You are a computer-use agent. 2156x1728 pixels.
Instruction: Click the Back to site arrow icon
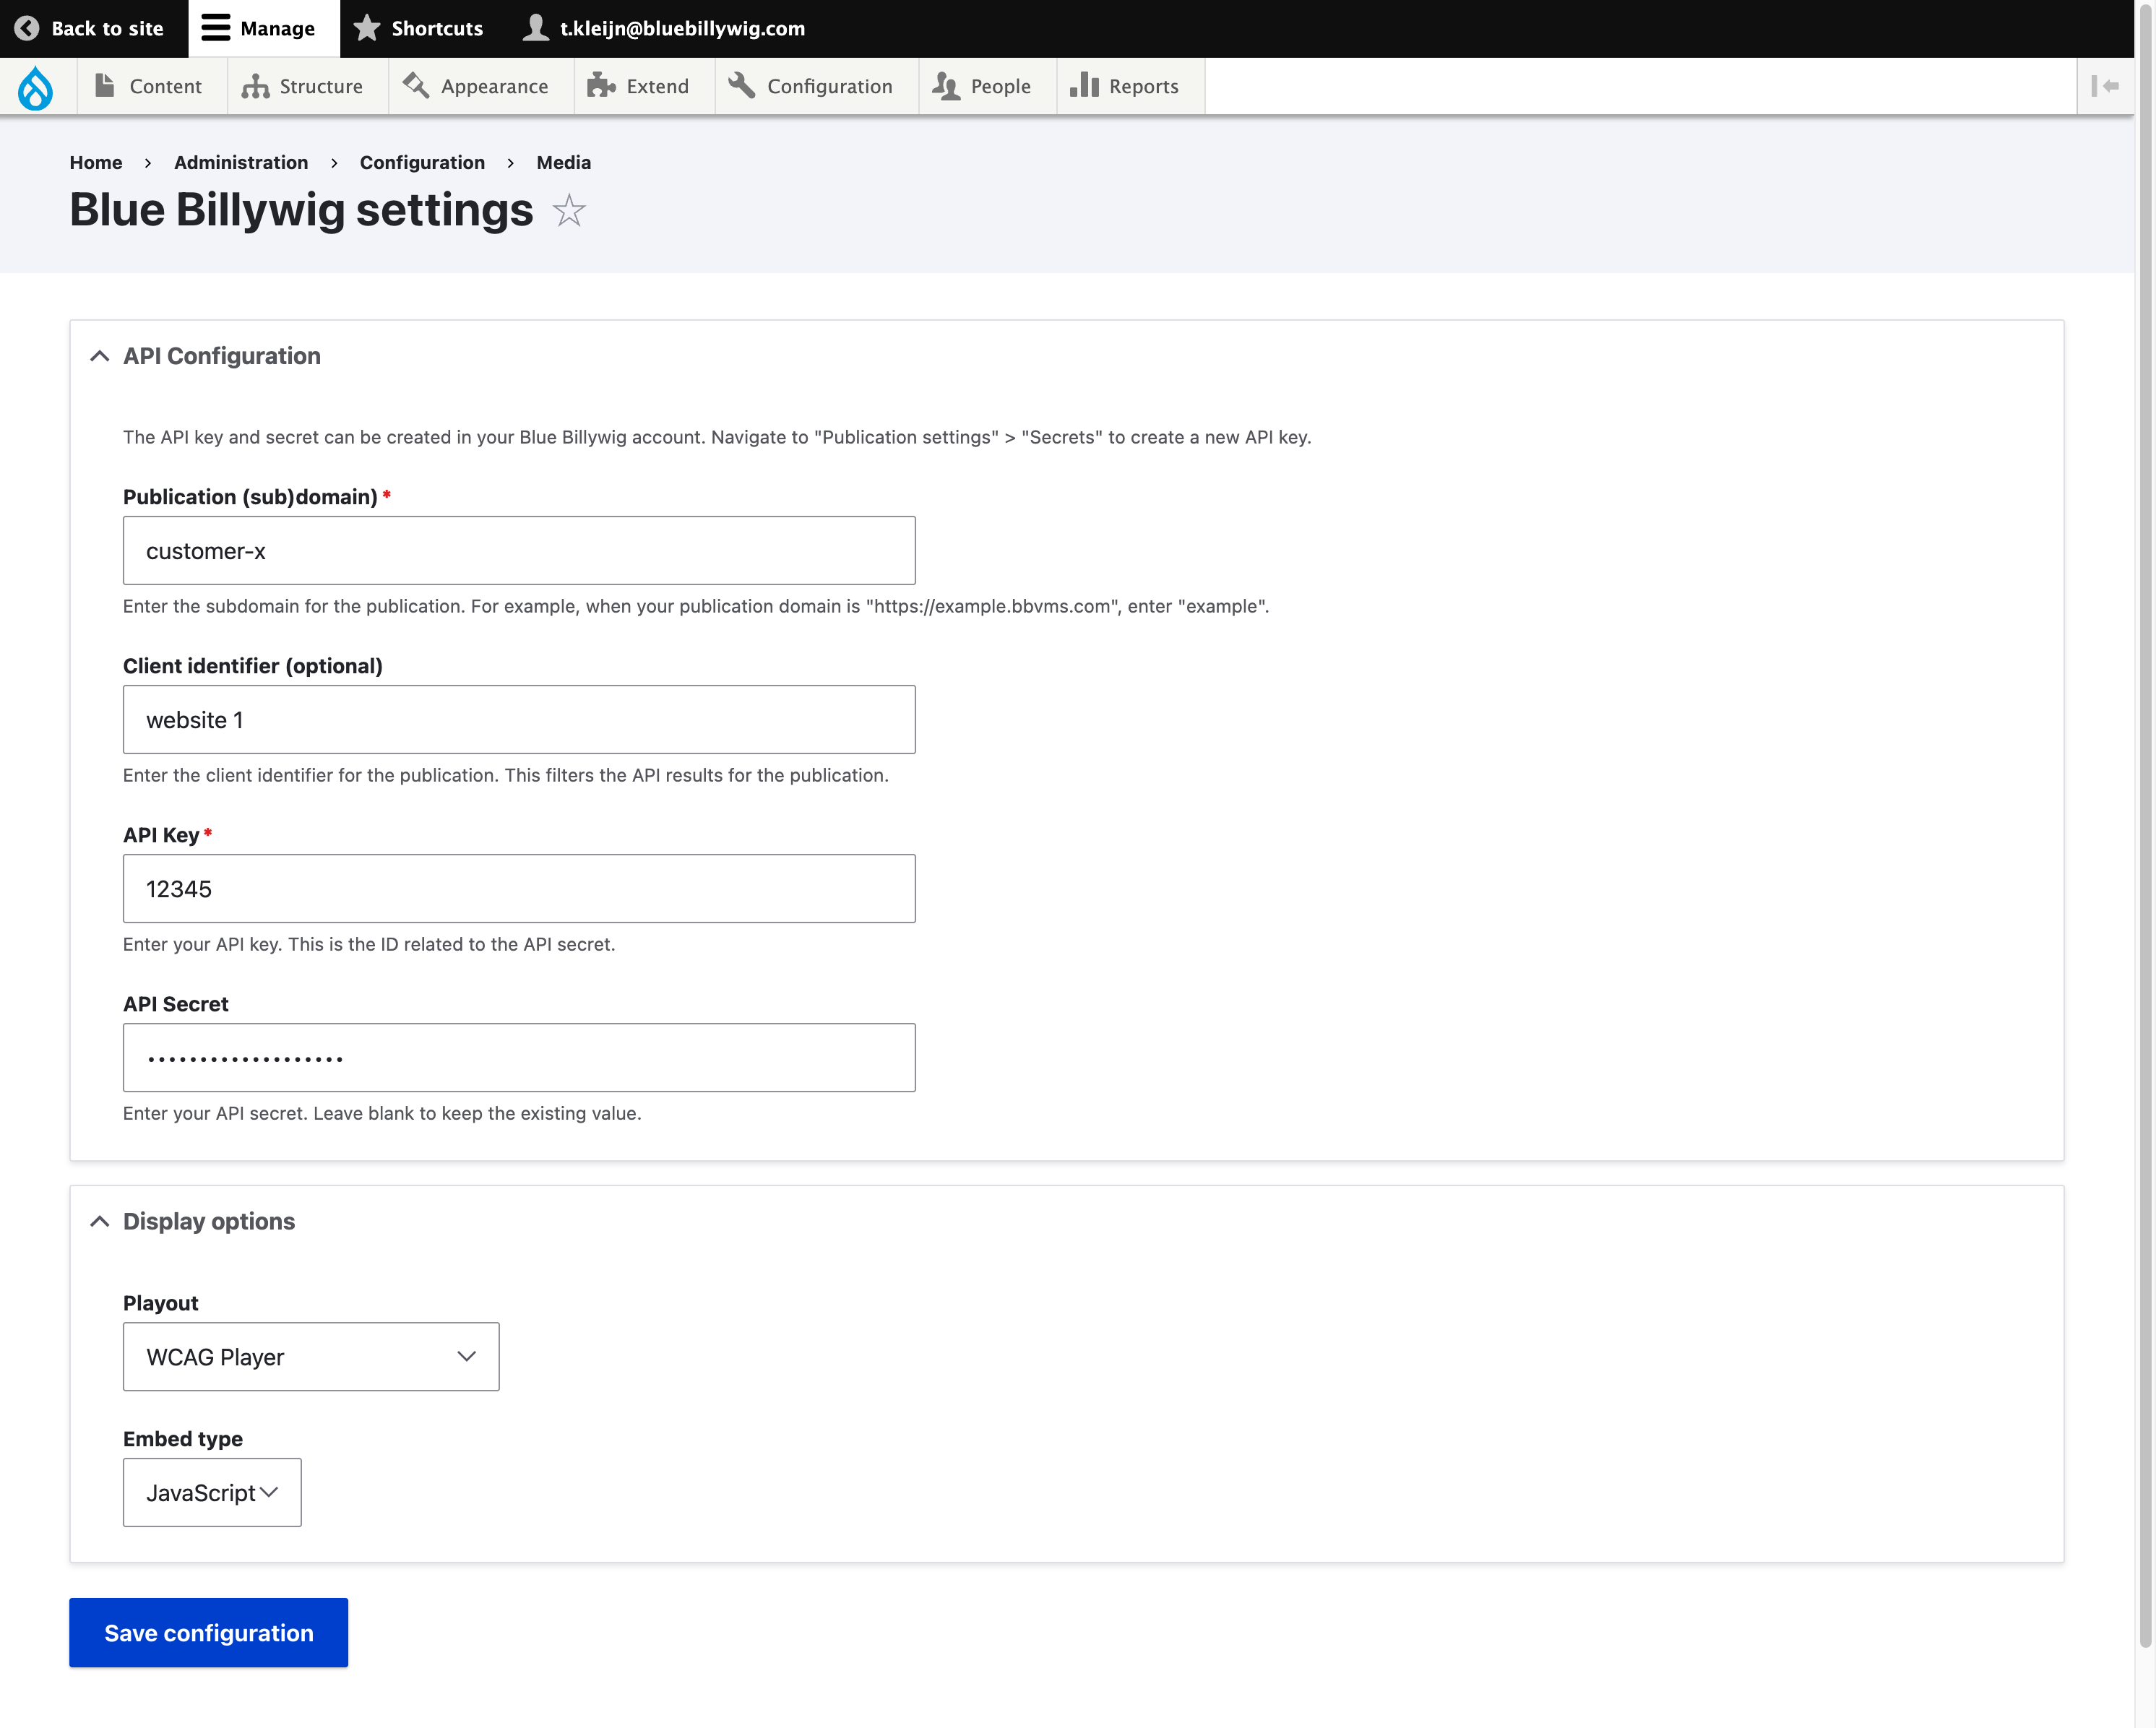click(x=27, y=28)
